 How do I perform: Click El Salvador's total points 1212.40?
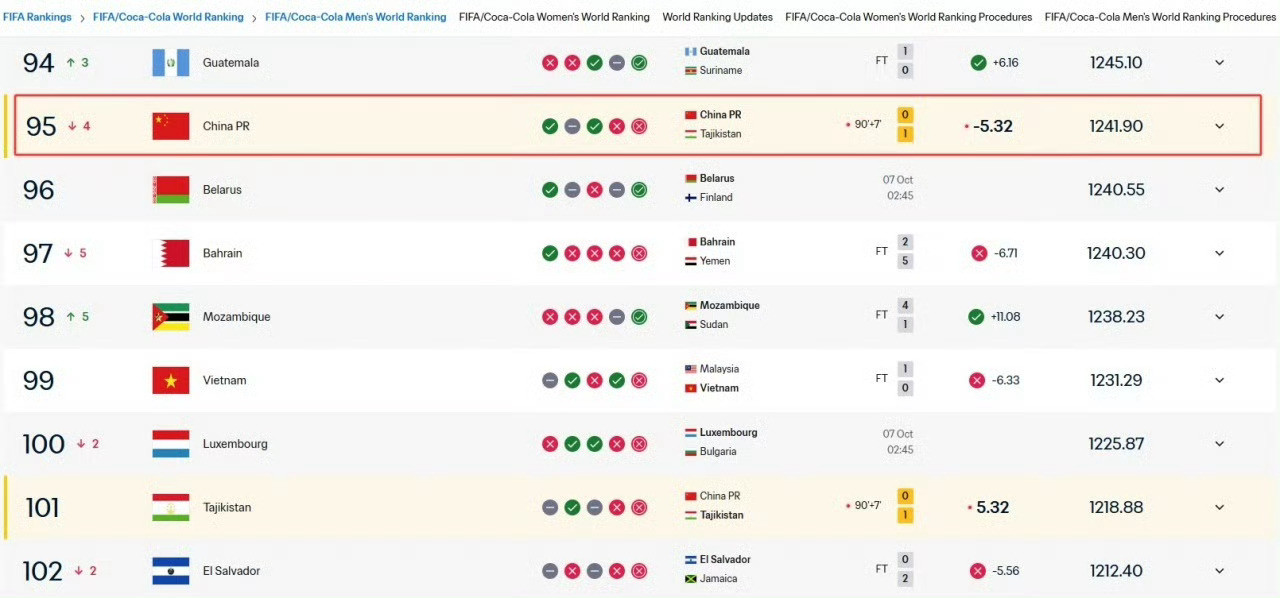pos(1116,571)
